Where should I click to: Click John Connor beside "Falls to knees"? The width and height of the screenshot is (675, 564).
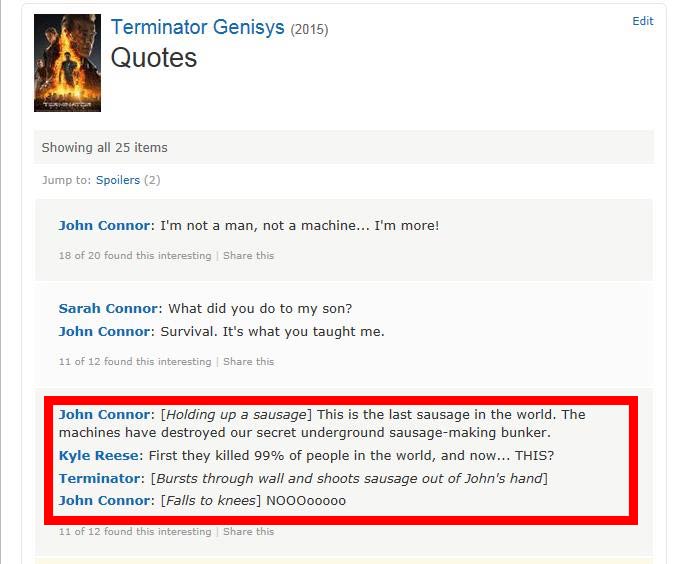[x=104, y=500]
